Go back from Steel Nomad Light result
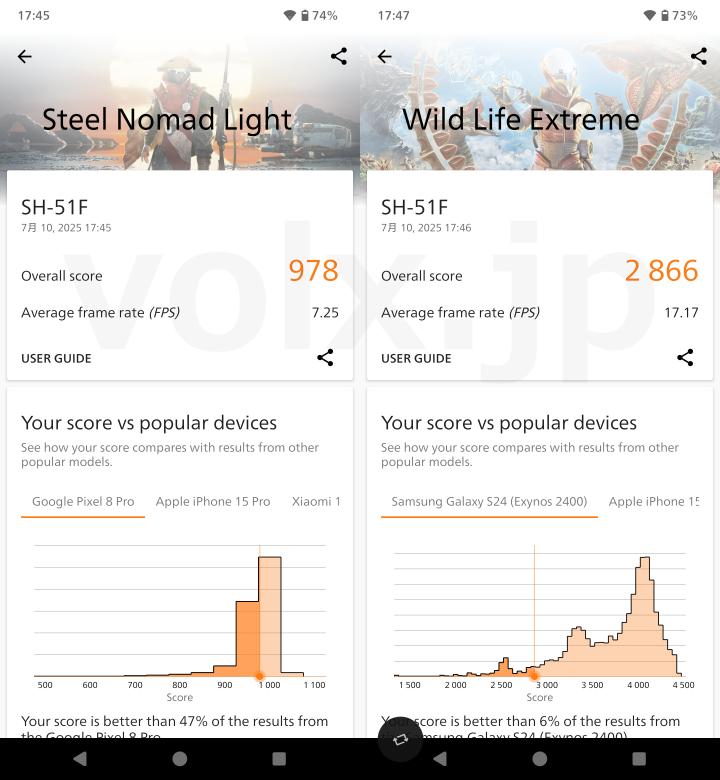720x780 pixels. tap(24, 57)
